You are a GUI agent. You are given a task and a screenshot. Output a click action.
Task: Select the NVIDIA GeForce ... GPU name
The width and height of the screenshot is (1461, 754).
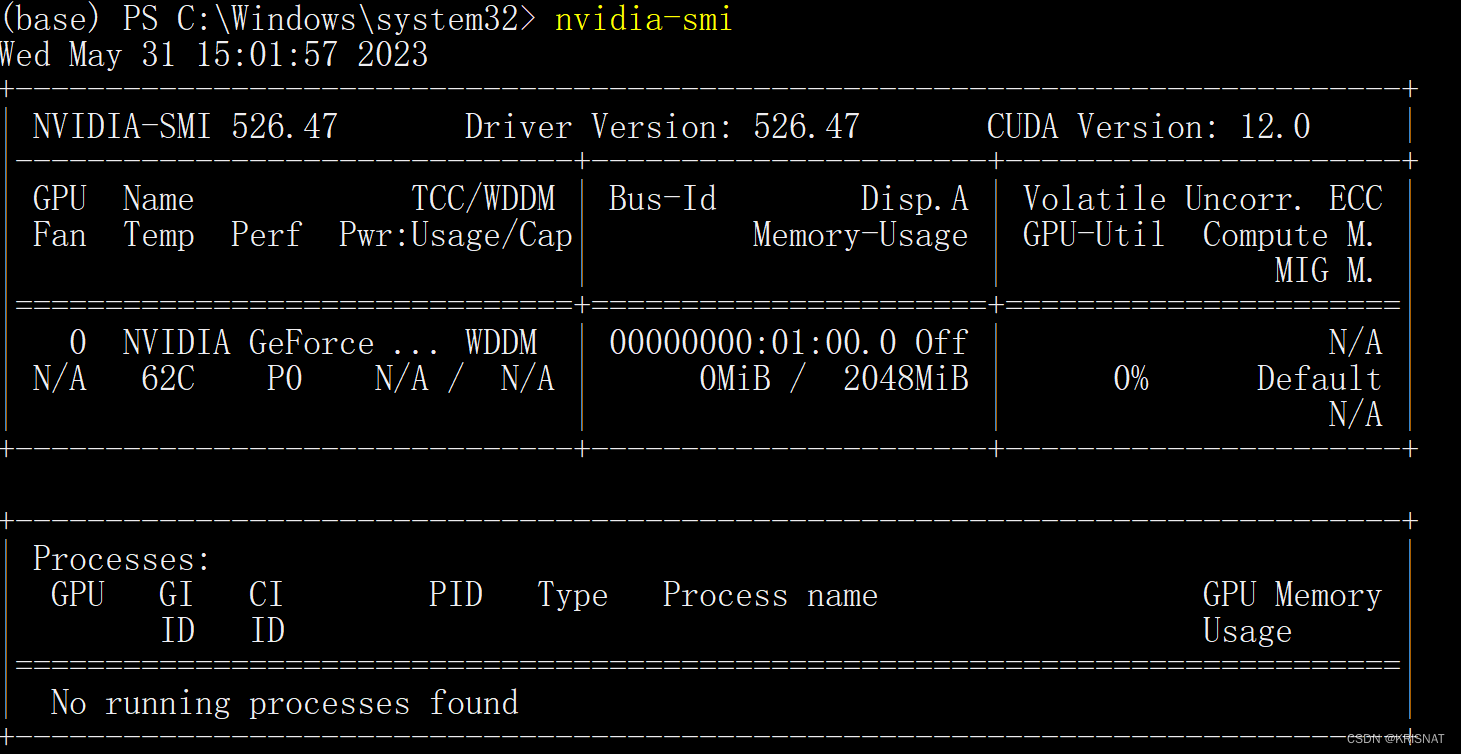280,343
